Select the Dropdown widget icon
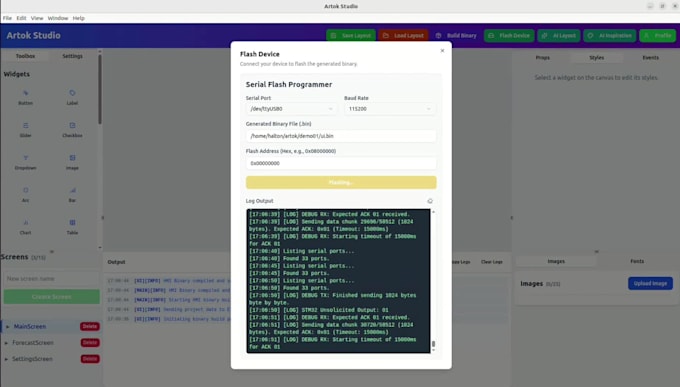The image size is (680, 387). [26, 158]
